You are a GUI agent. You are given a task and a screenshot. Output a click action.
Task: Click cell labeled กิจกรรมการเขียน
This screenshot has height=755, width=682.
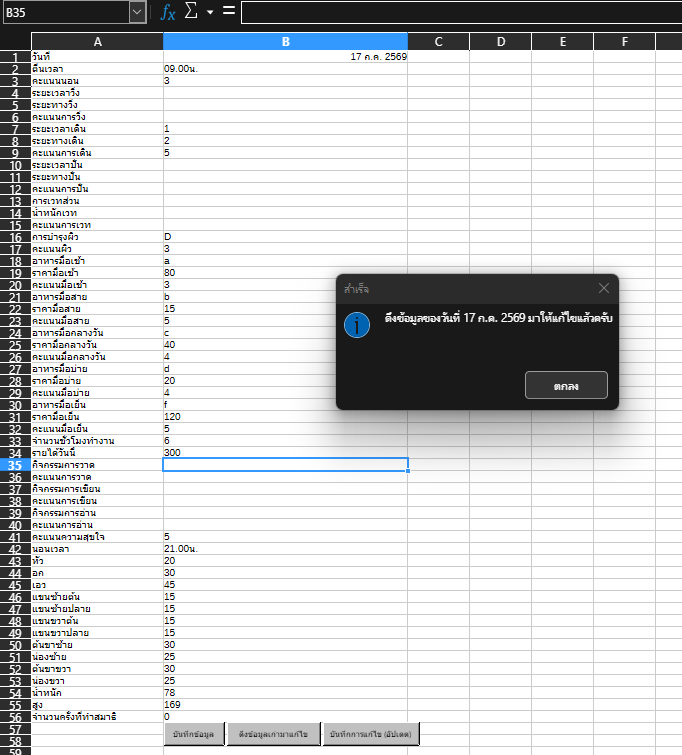tap(97, 489)
